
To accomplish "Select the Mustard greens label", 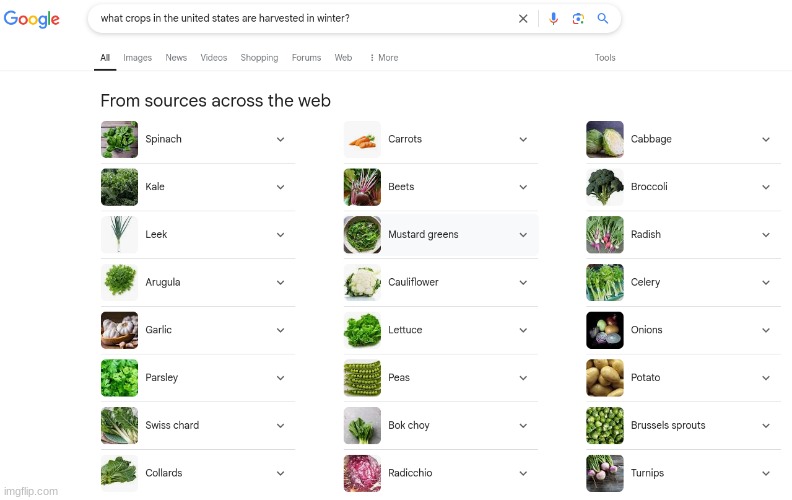I will [x=423, y=235].
